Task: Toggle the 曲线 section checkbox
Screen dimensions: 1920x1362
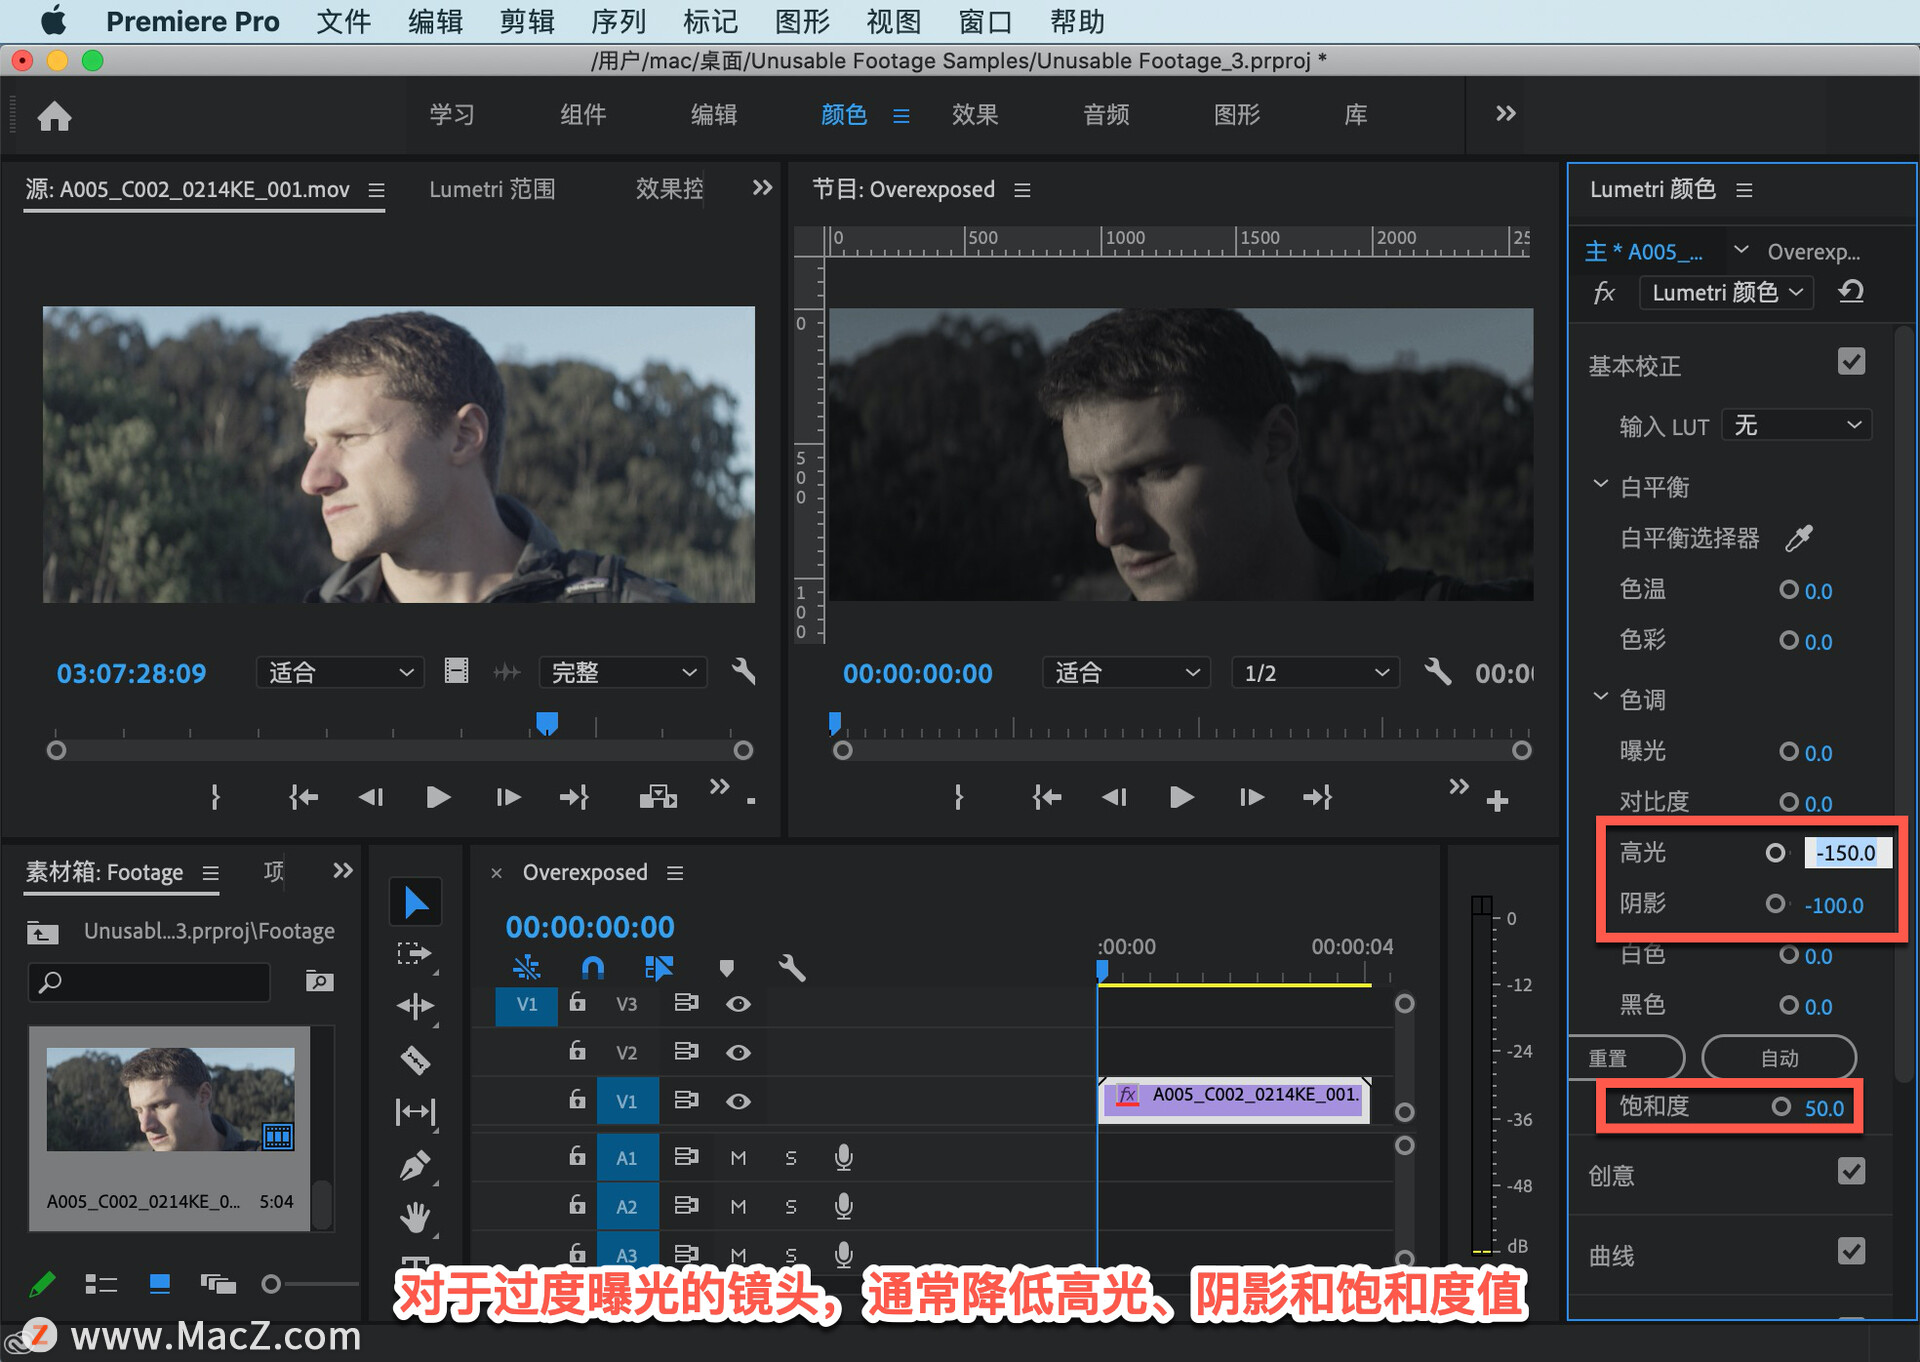Action: coord(1851,1252)
